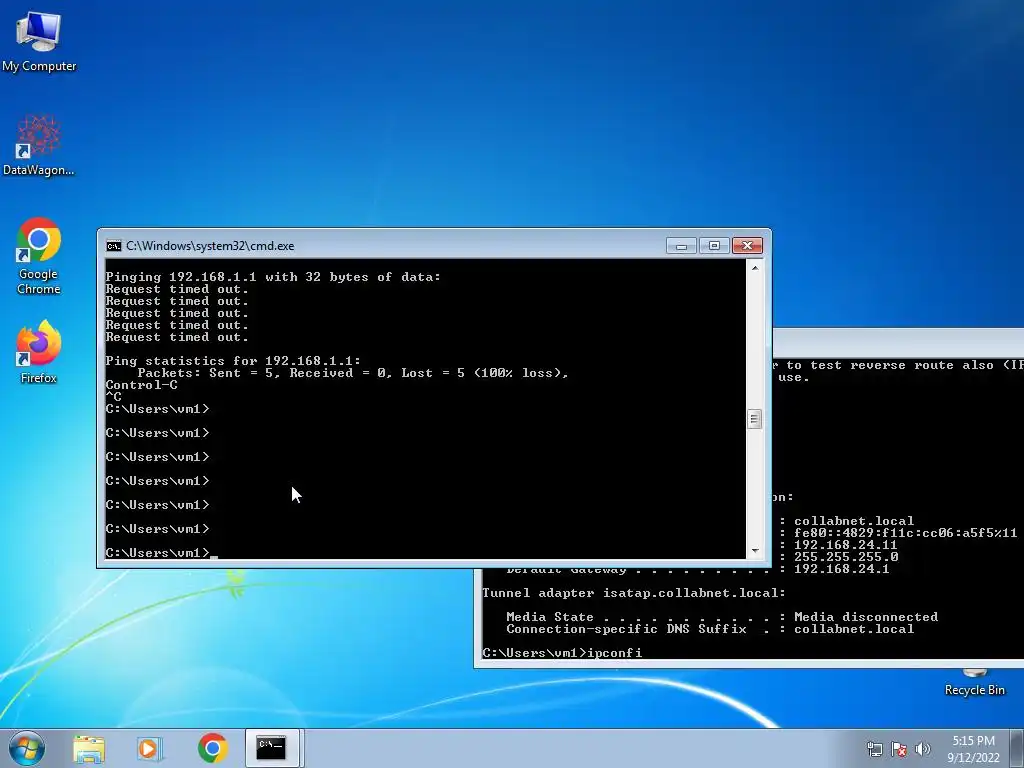This screenshot has height=768, width=1024.
Task: Click gateway 192.168.24.1 in back window
Action: click(842, 569)
